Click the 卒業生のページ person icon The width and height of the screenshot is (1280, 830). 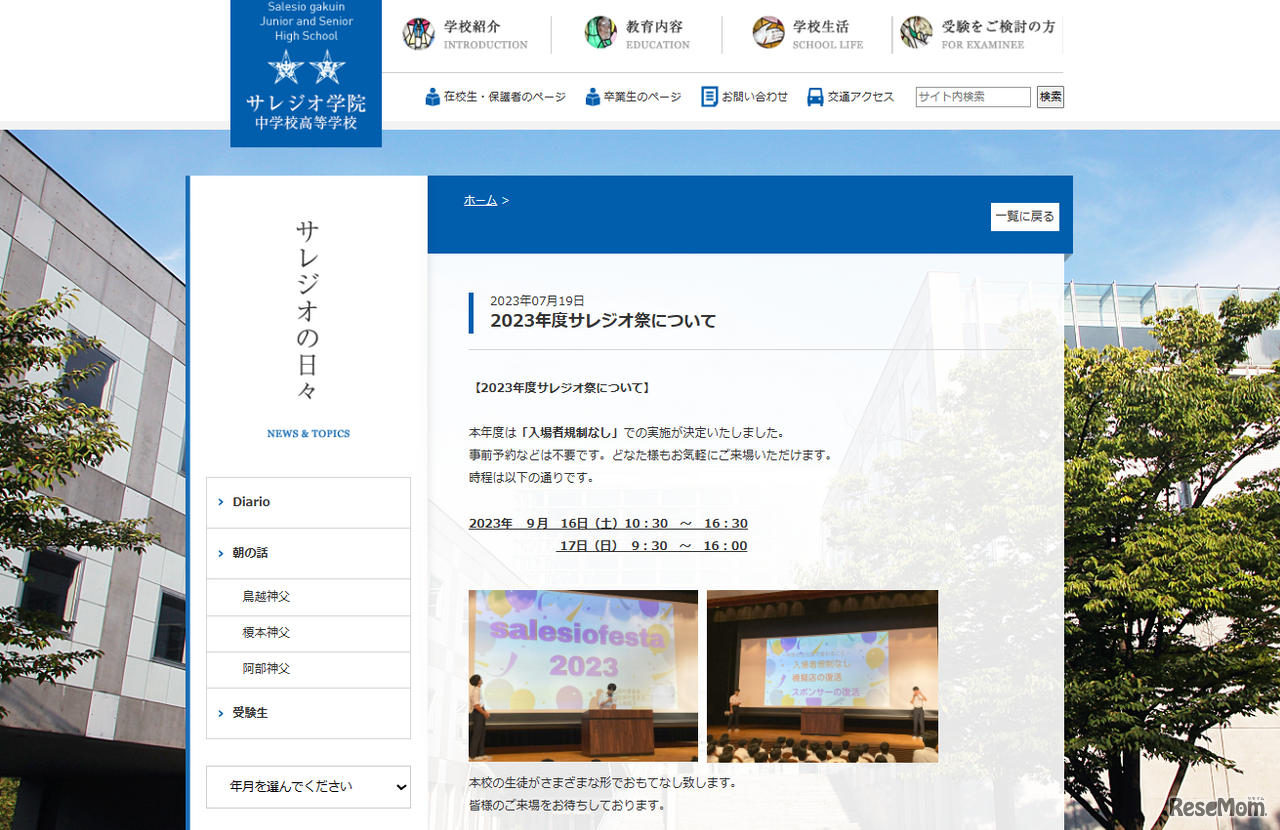click(x=593, y=97)
